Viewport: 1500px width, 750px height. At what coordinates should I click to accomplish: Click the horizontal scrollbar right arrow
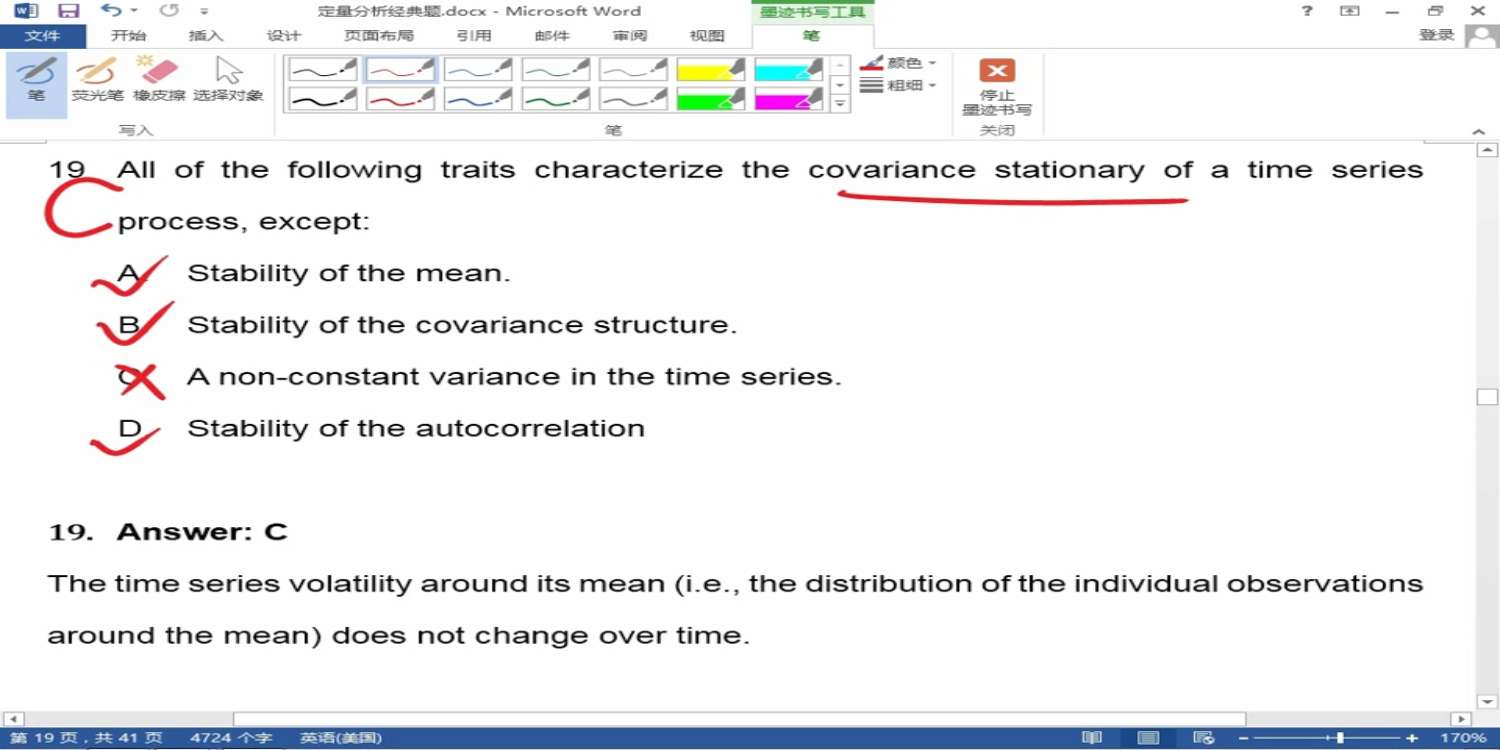point(1462,719)
